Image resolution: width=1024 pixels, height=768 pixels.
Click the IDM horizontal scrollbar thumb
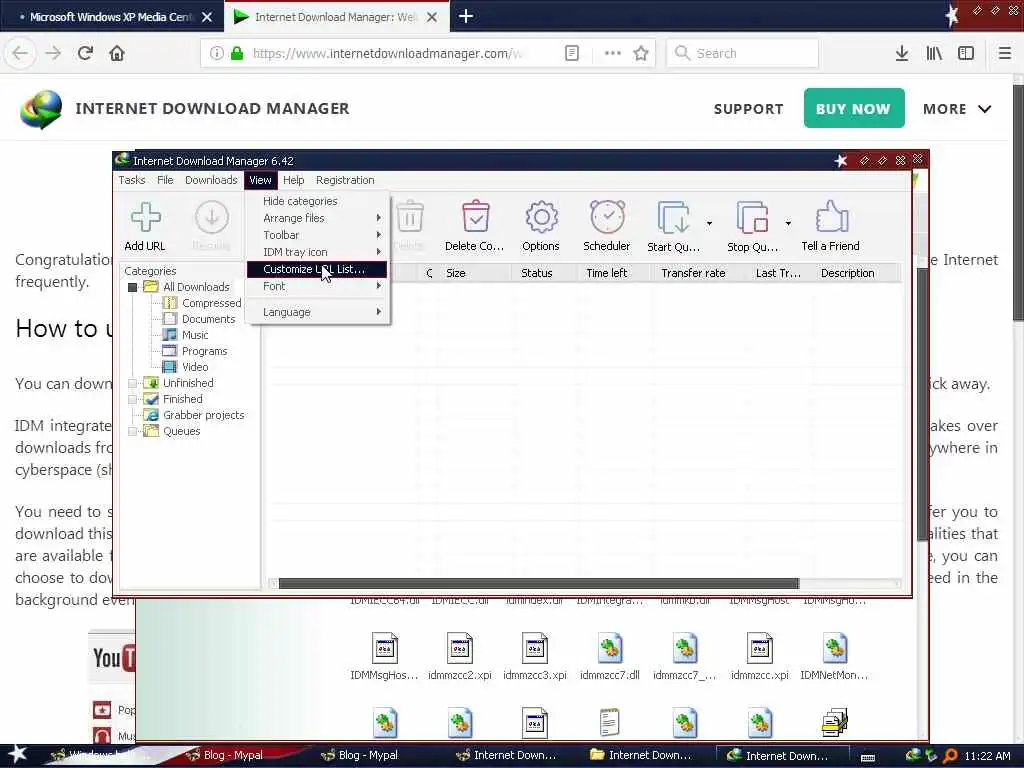(x=539, y=583)
